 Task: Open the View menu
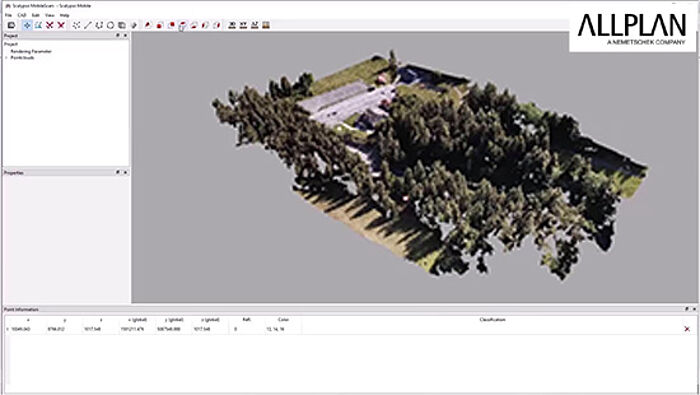click(50, 15)
